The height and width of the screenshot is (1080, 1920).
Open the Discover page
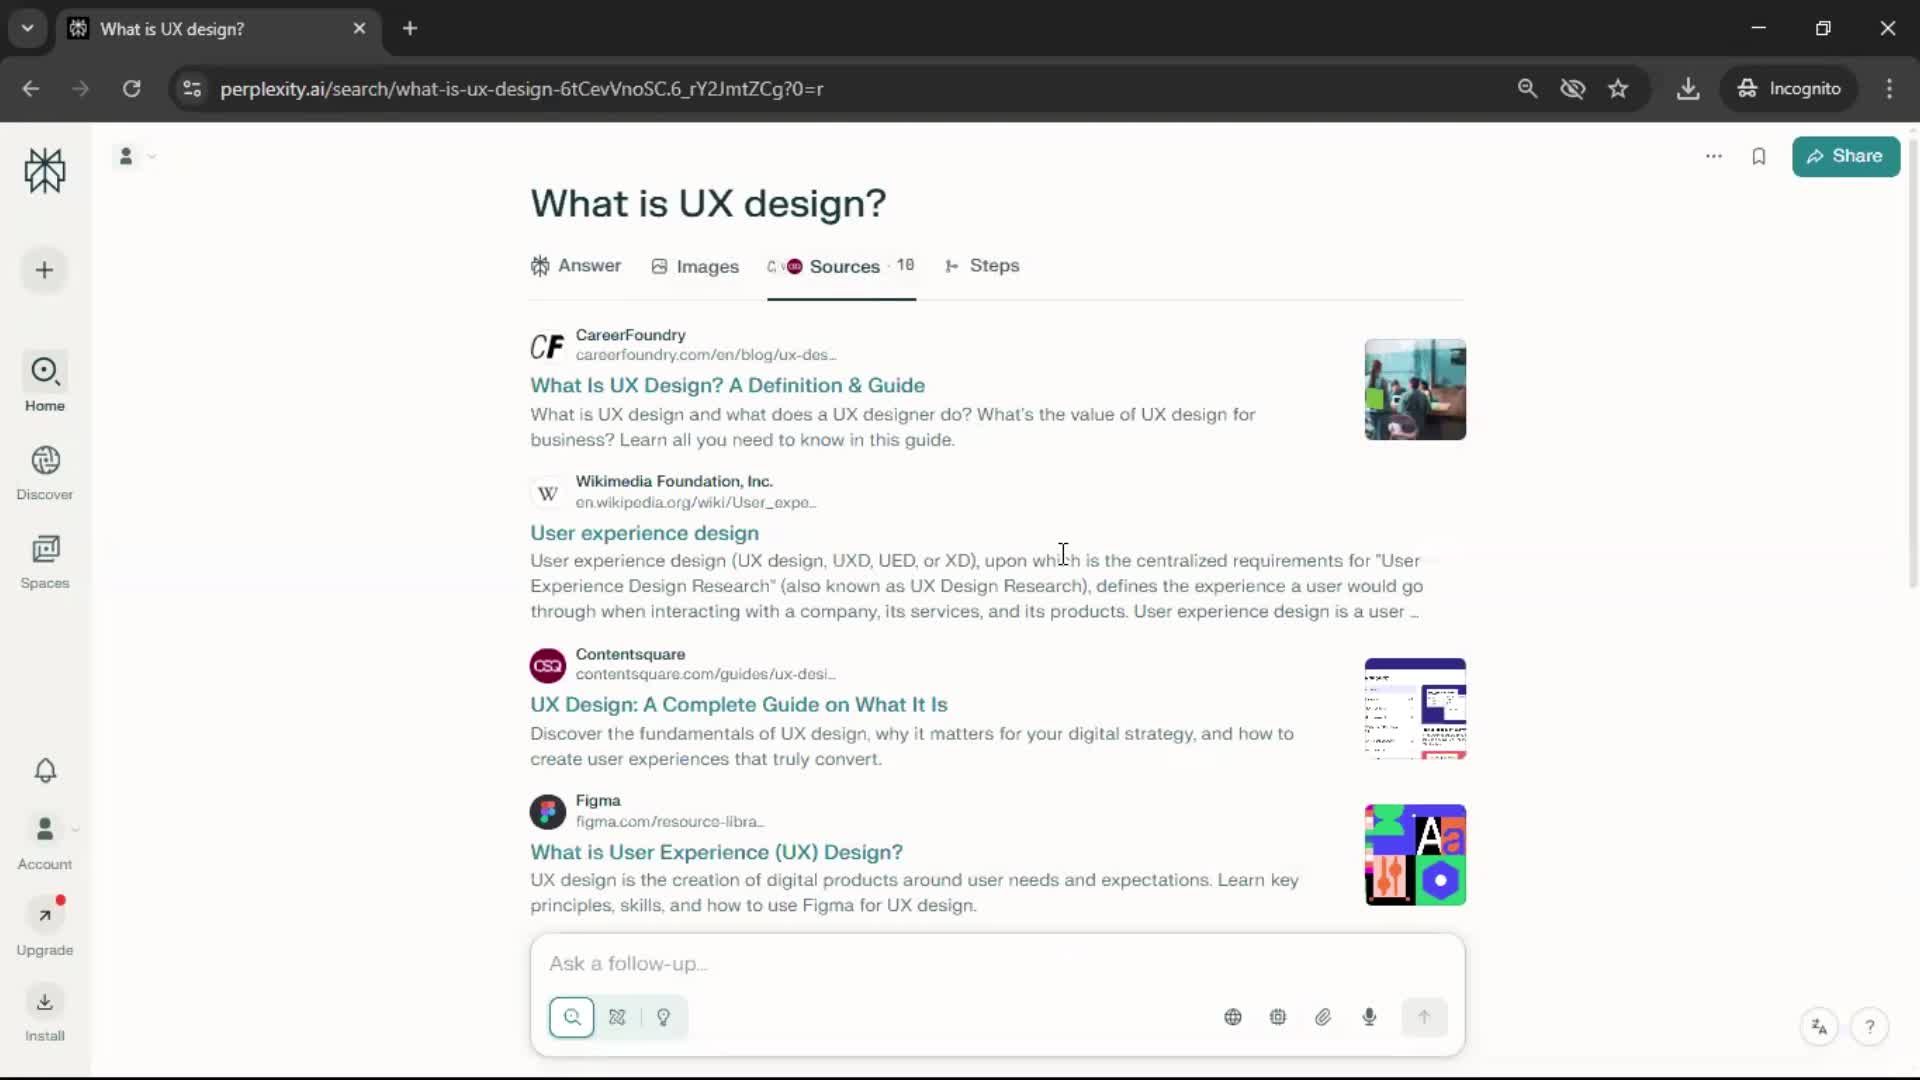pos(45,472)
